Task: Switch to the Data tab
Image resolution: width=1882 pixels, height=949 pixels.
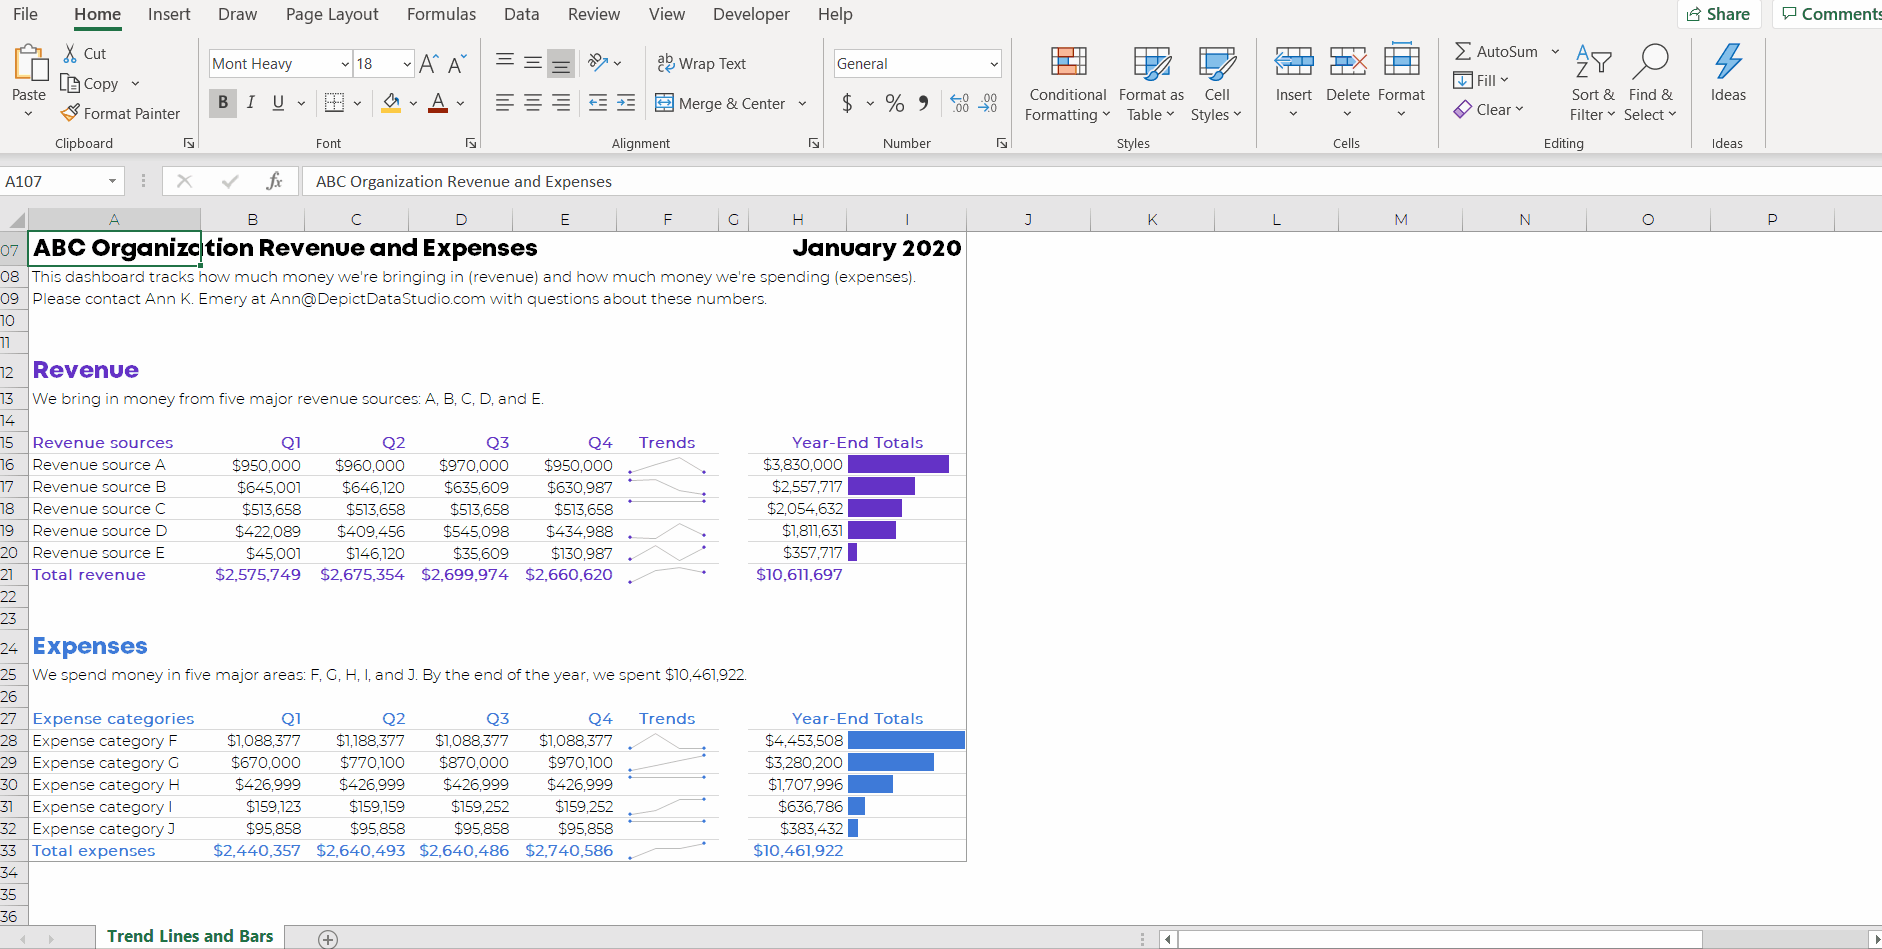Action: pos(521,14)
